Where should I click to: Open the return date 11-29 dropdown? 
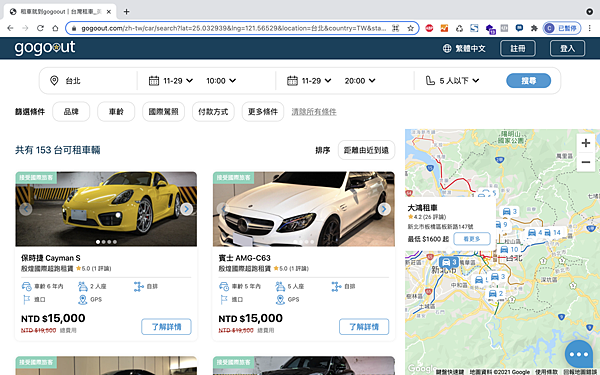[x=309, y=81]
